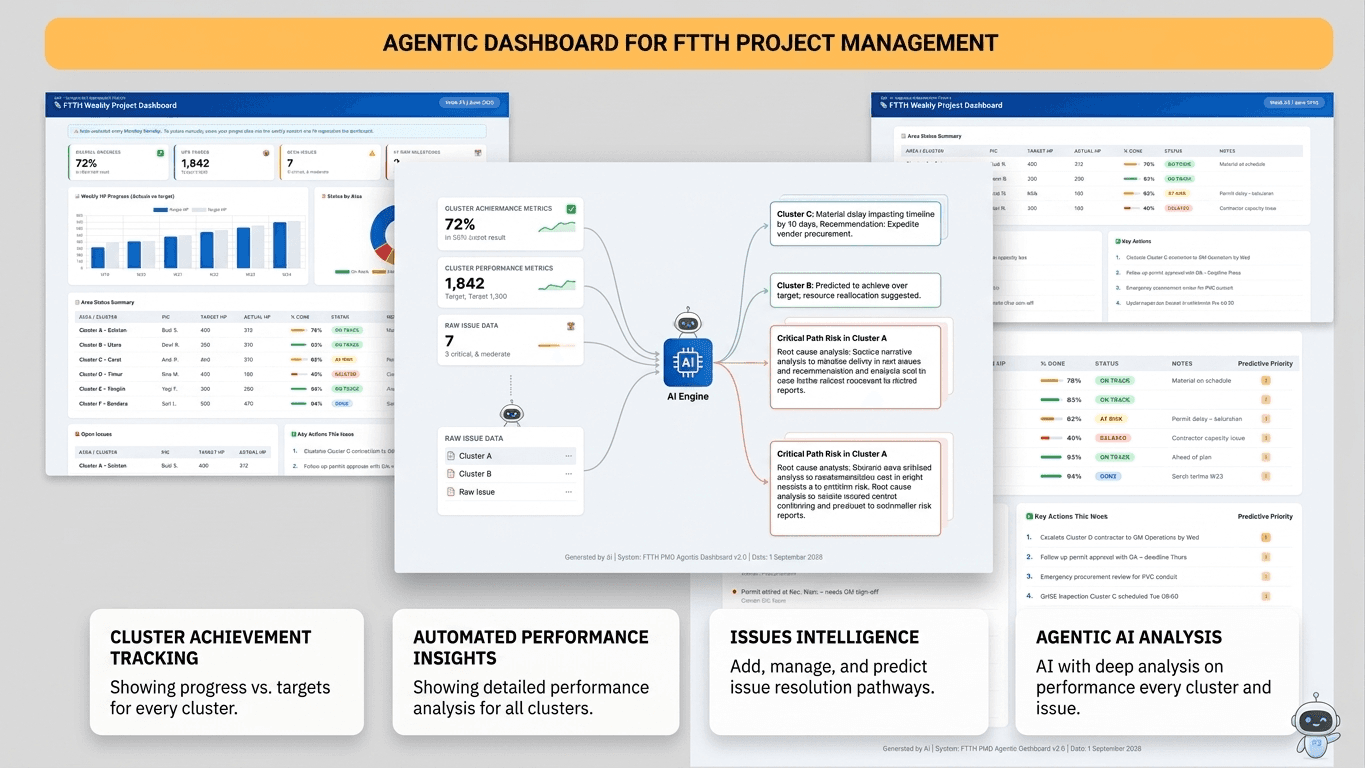Open three-dot menu for Cluster A row

tap(568, 456)
